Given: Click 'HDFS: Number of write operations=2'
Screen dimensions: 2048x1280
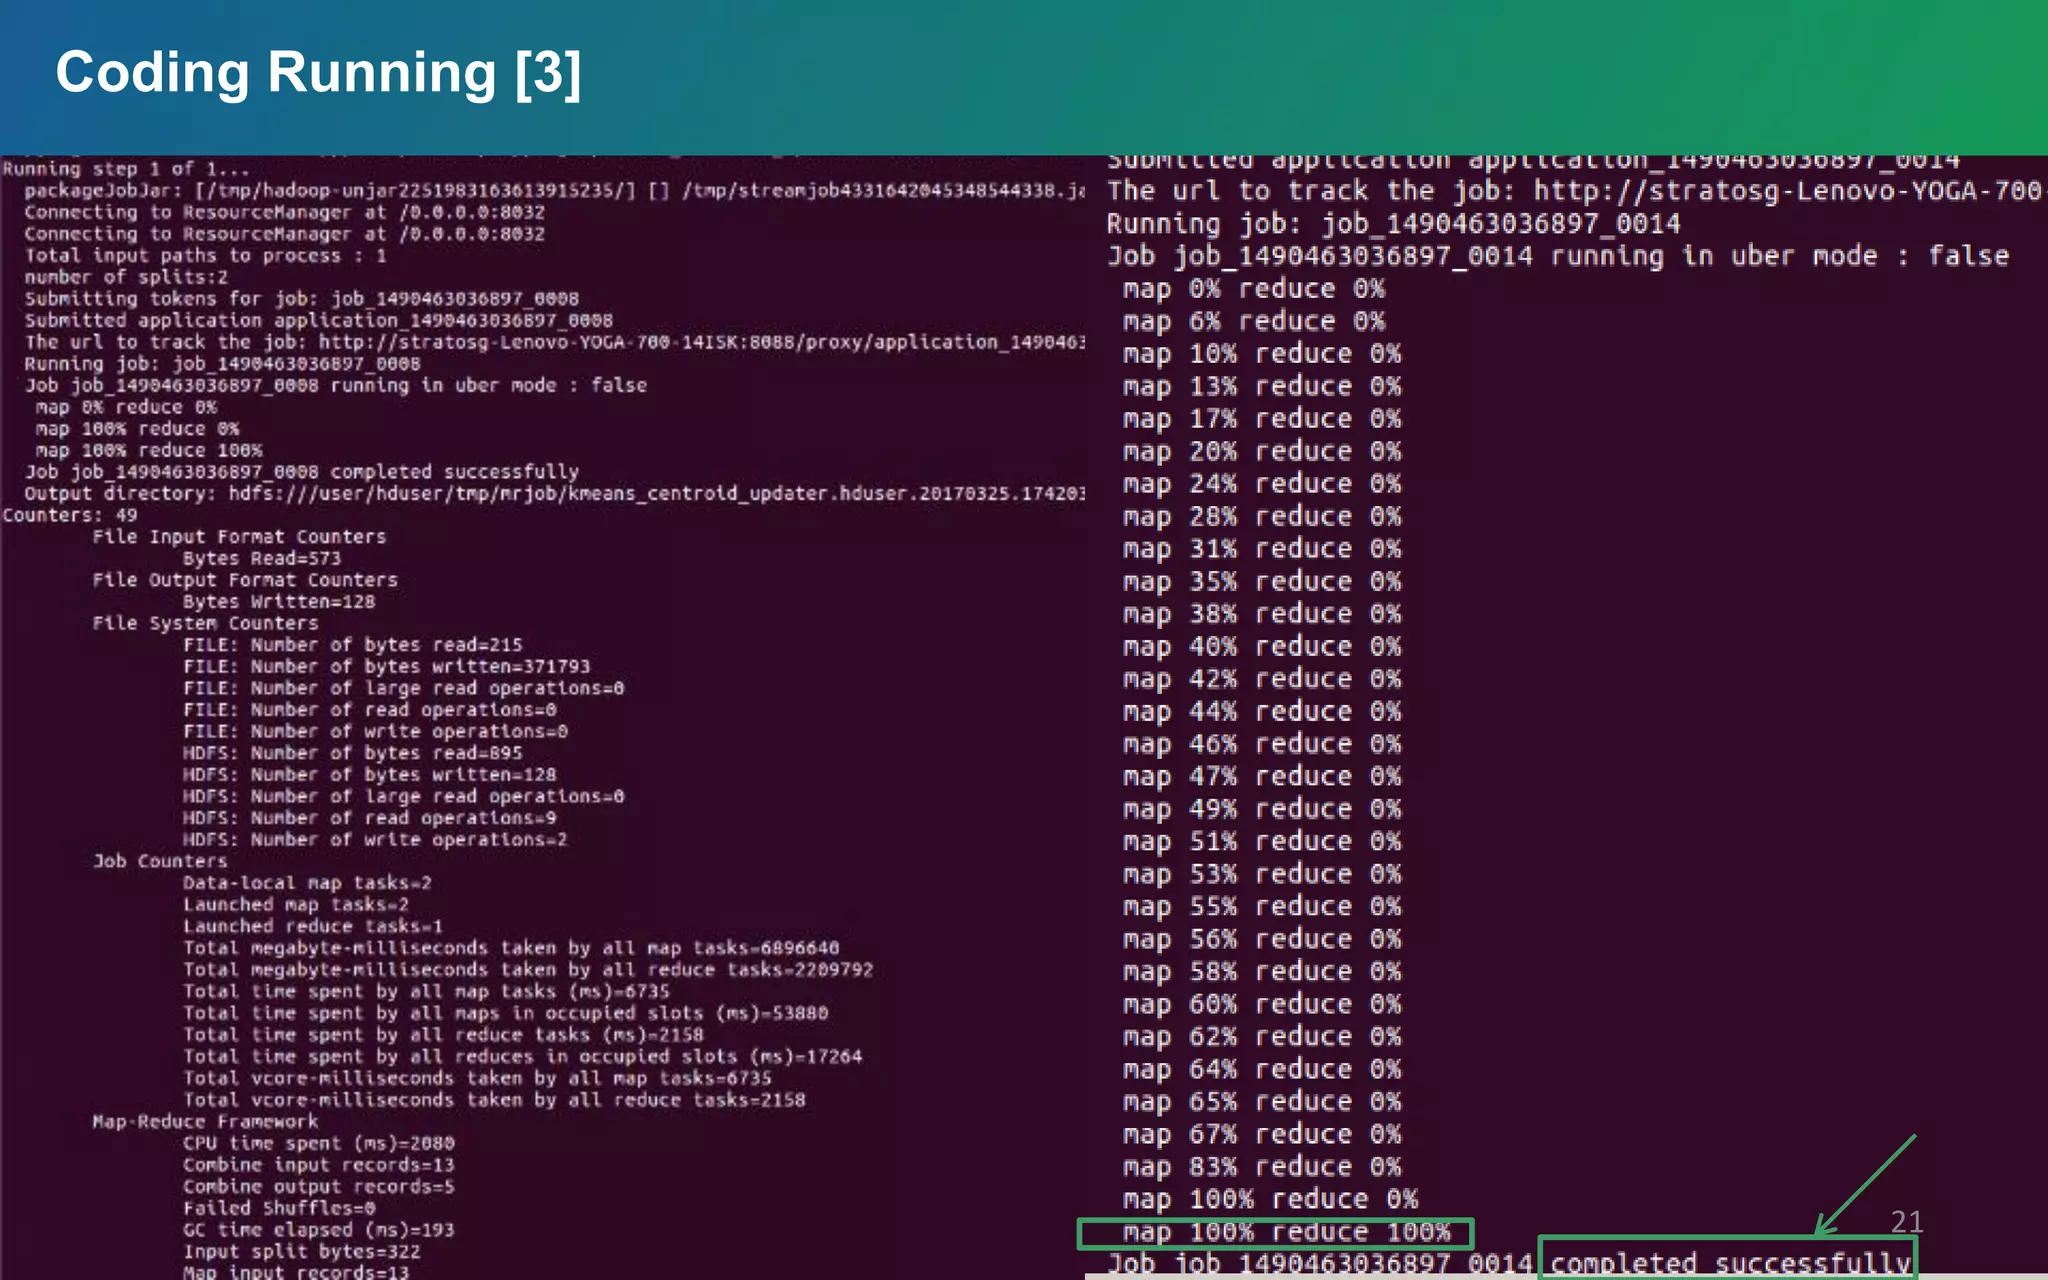Looking at the screenshot, I should [375, 840].
